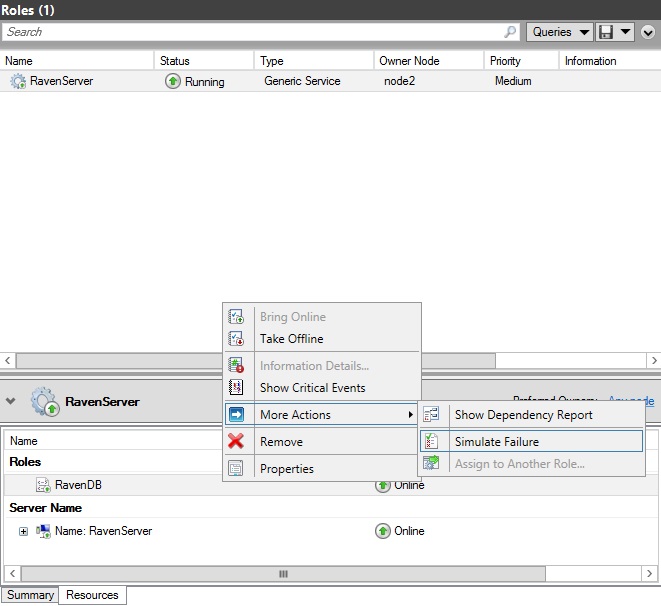Click the Medium priority cell
The image size is (661, 606).
pyautogui.click(x=513, y=81)
